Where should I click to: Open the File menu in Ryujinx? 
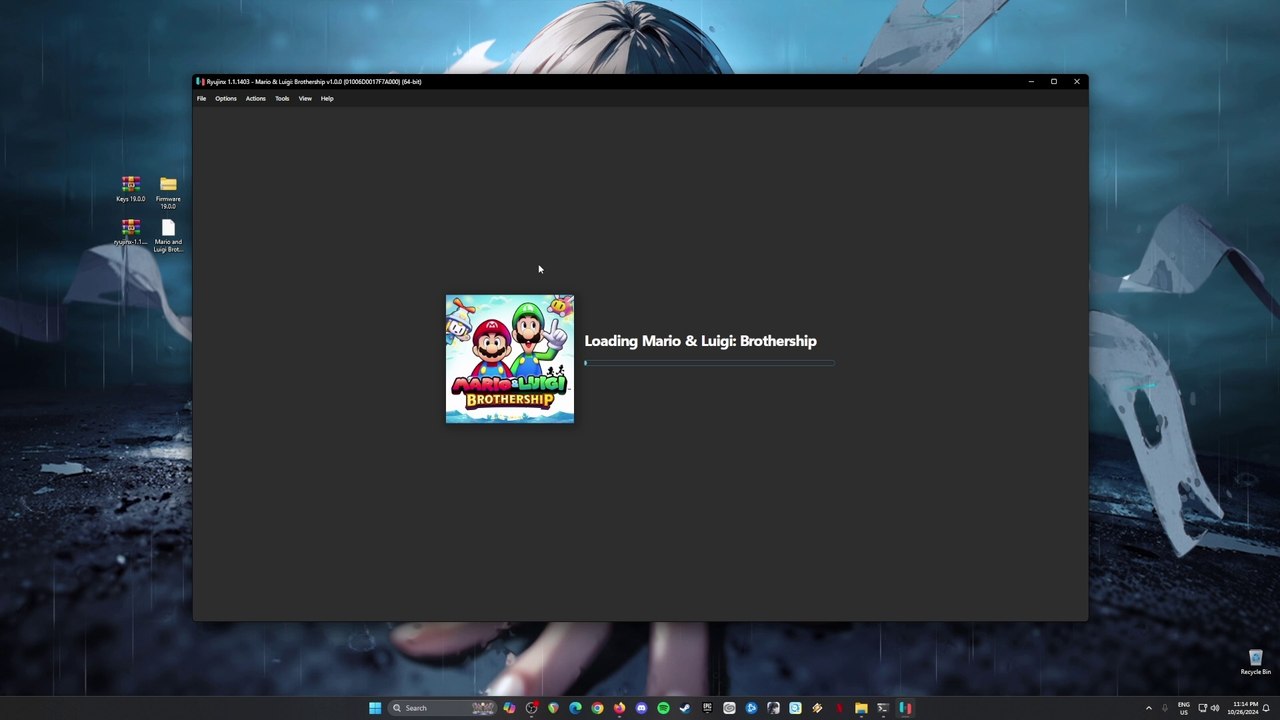[201, 98]
